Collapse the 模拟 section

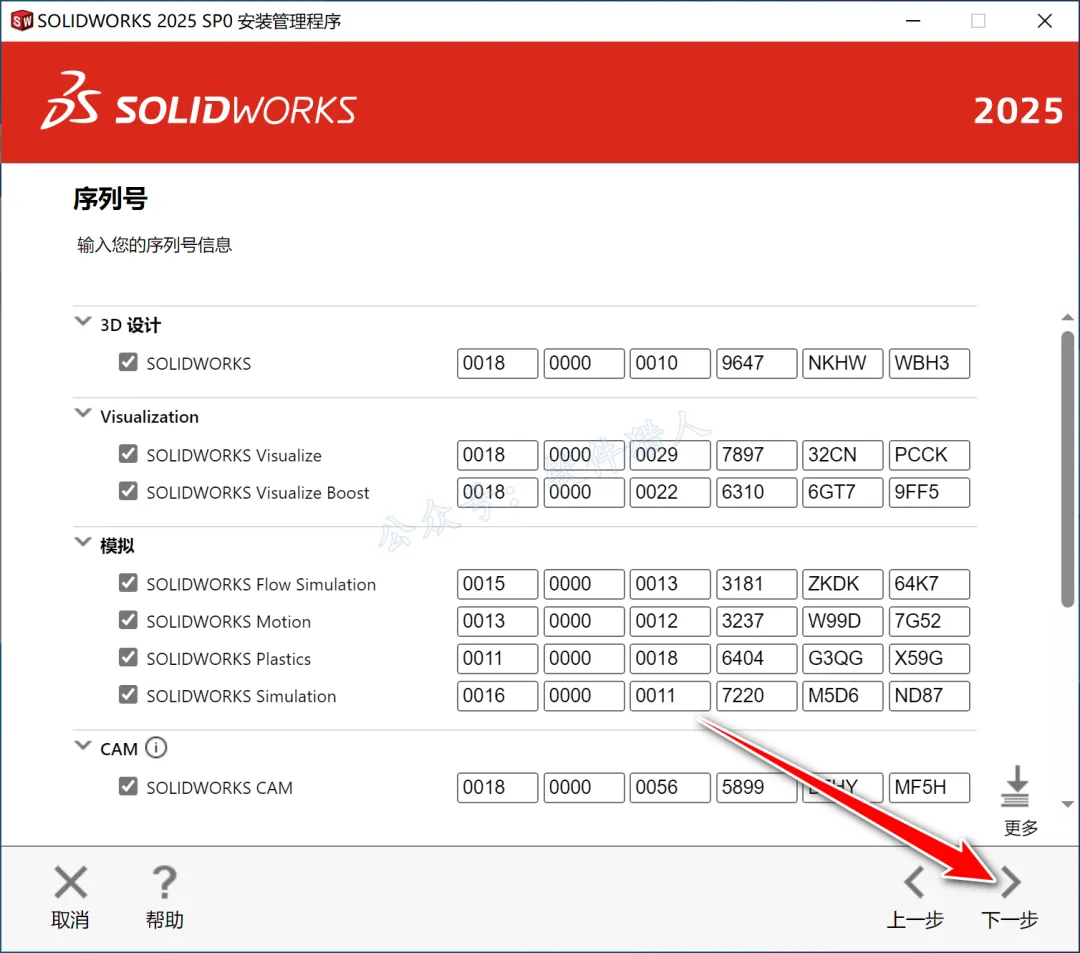[83, 542]
